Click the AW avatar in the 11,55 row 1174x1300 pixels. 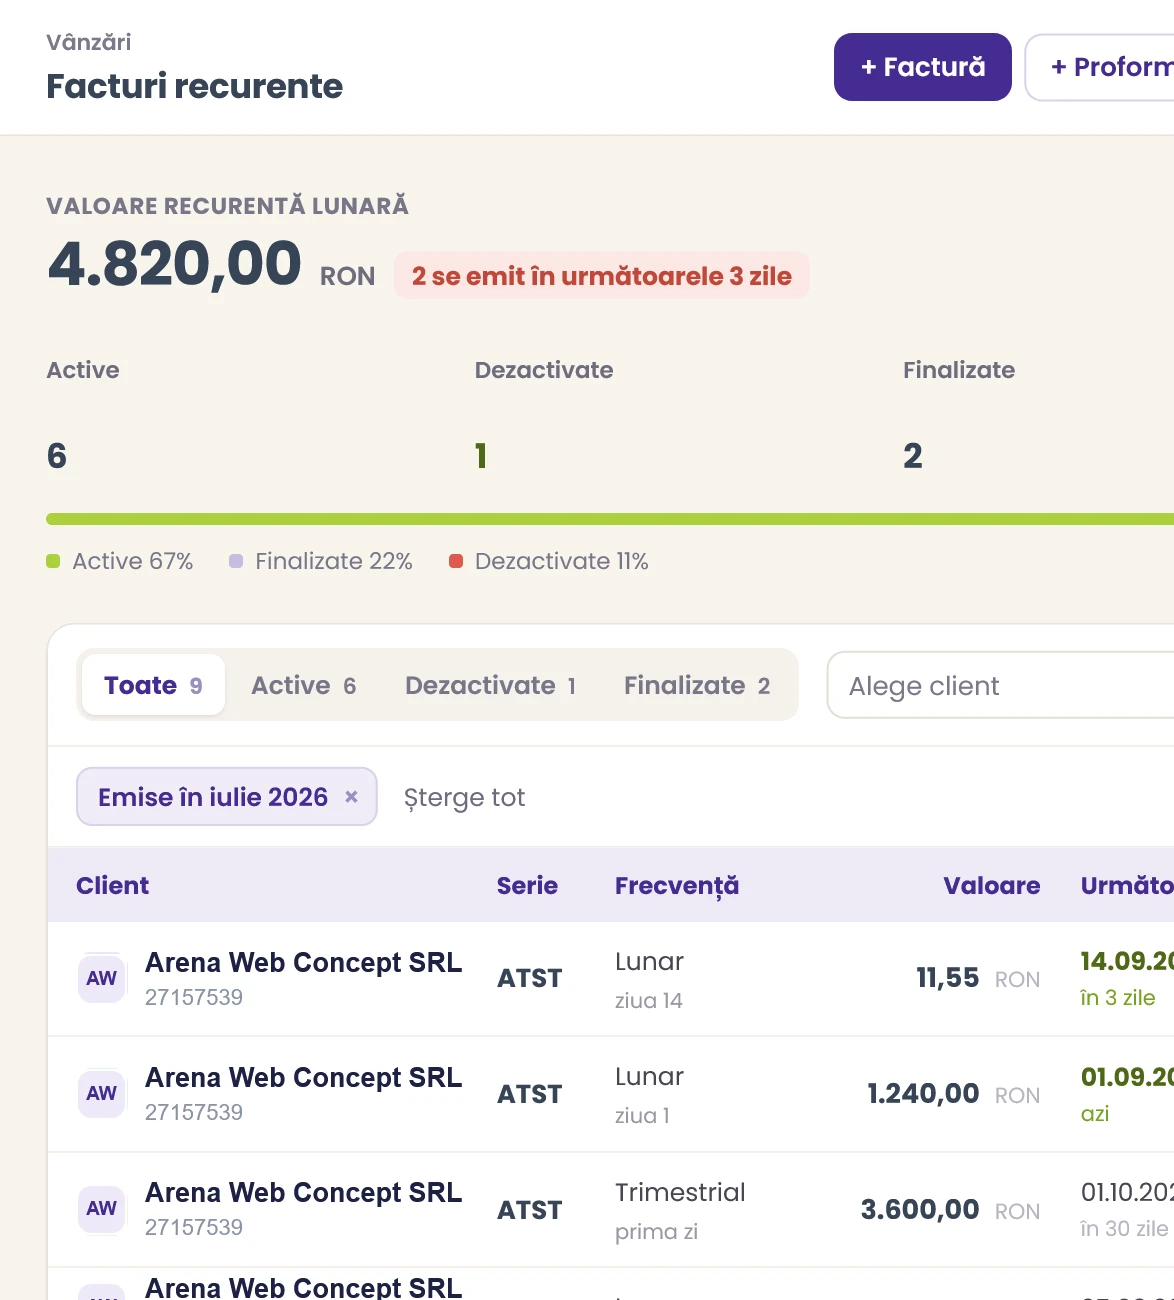tap(101, 978)
